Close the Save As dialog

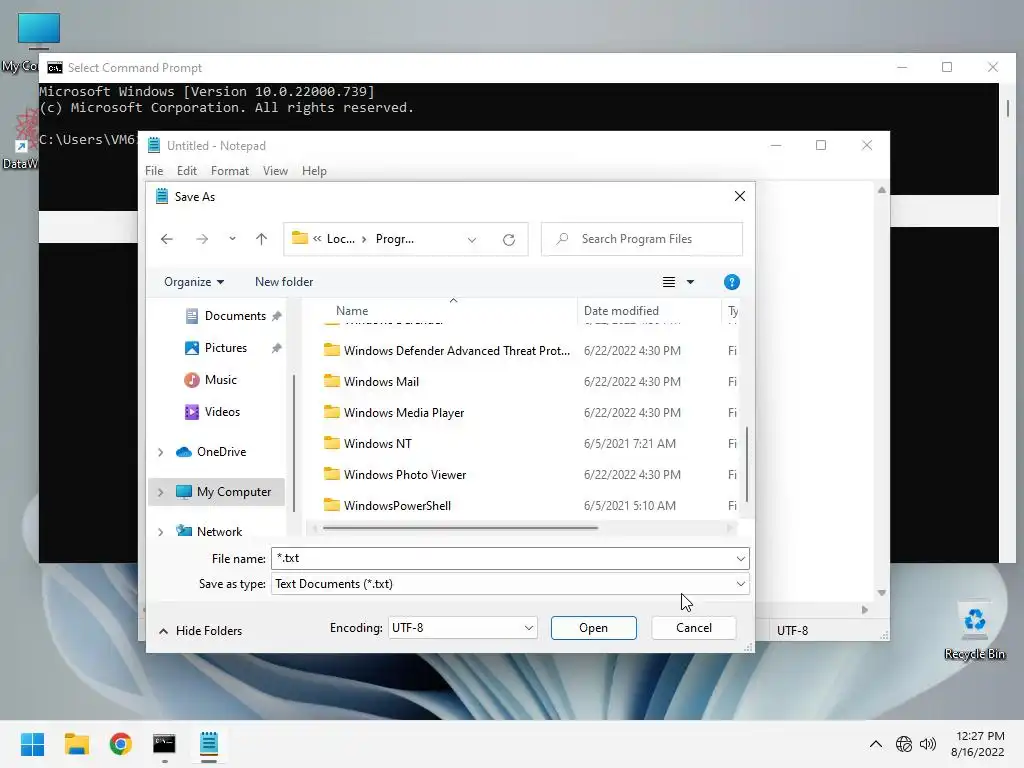[740, 196]
